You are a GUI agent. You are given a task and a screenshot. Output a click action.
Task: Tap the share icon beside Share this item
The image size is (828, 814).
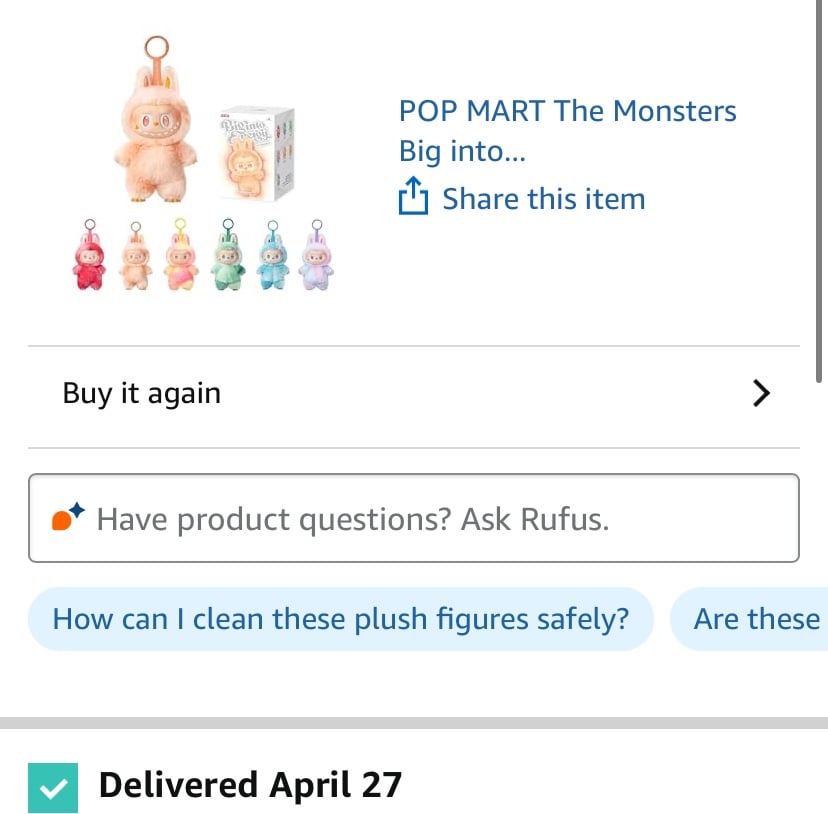[413, 196]
